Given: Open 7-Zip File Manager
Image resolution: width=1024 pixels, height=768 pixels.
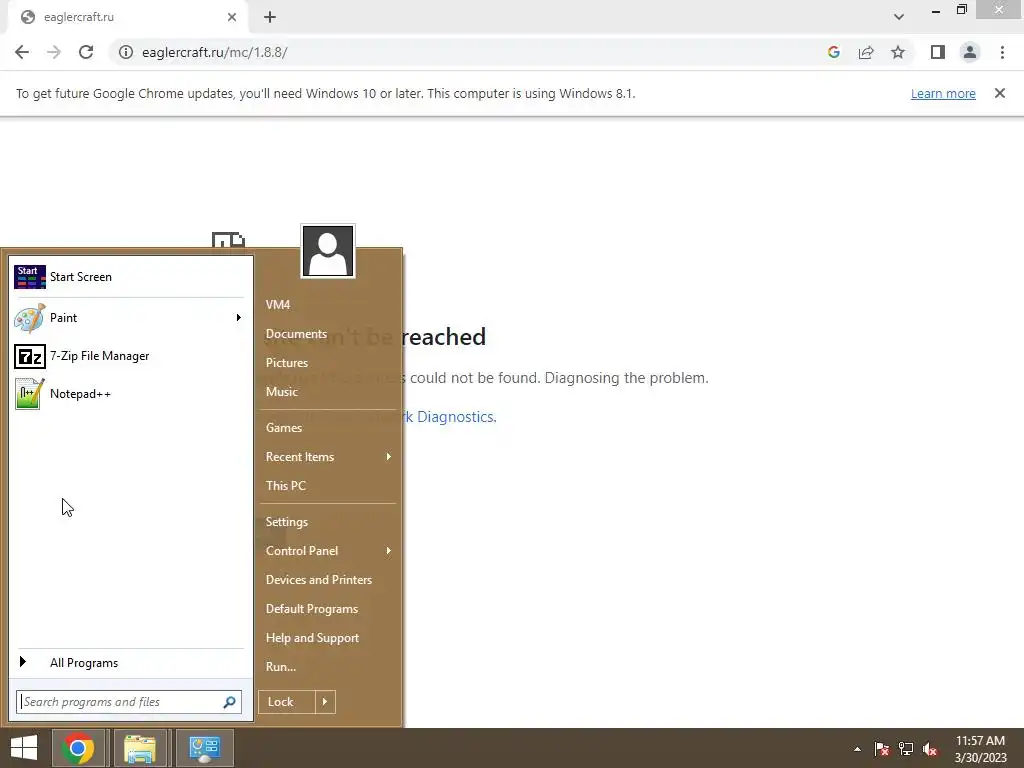Looking at the screenshot, I should (x=129, y=356).
